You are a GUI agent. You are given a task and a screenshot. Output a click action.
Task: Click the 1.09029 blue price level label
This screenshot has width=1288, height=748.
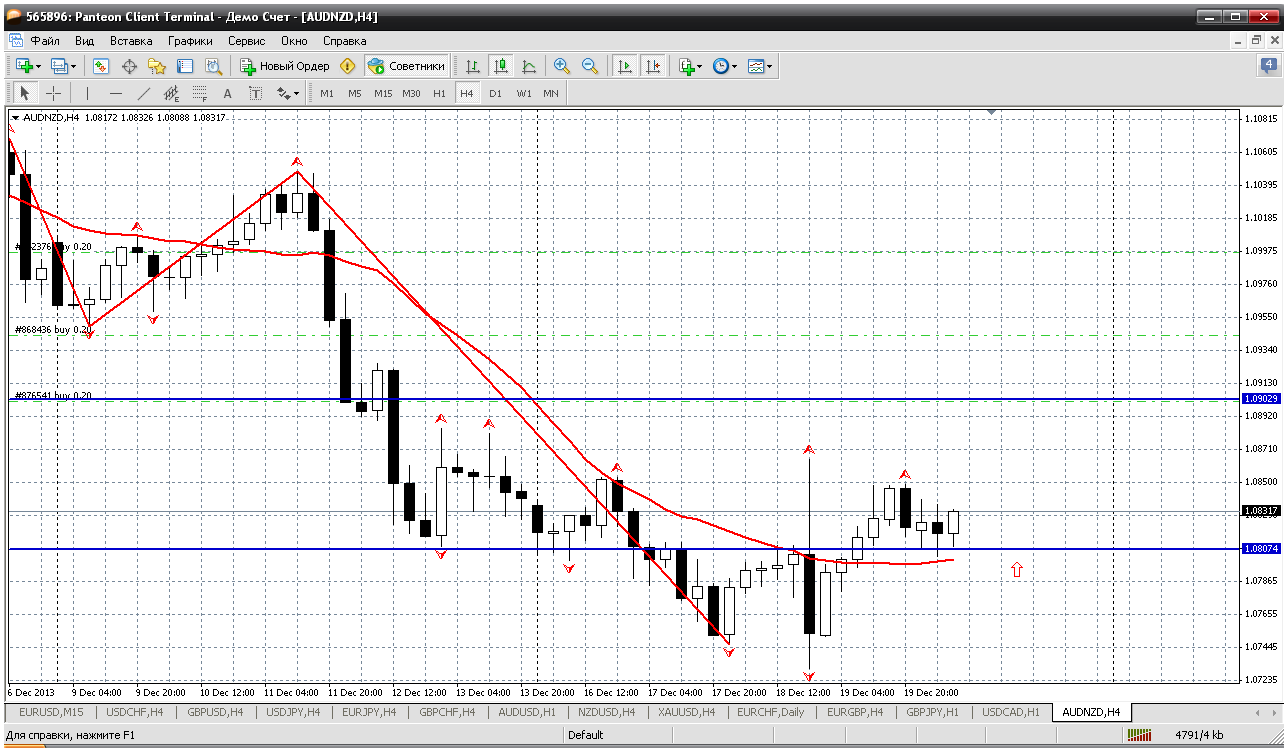pos(1260,399)
